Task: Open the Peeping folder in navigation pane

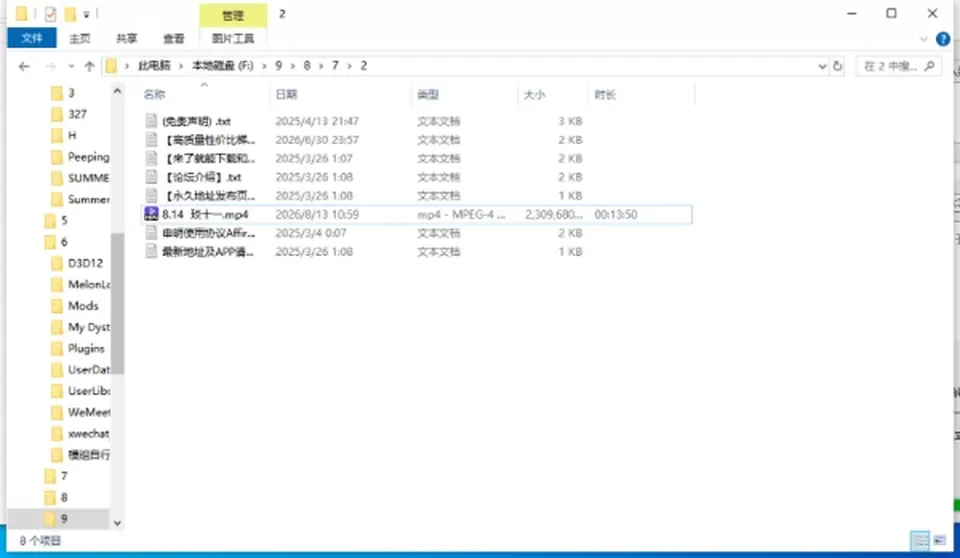Action: 88,157
